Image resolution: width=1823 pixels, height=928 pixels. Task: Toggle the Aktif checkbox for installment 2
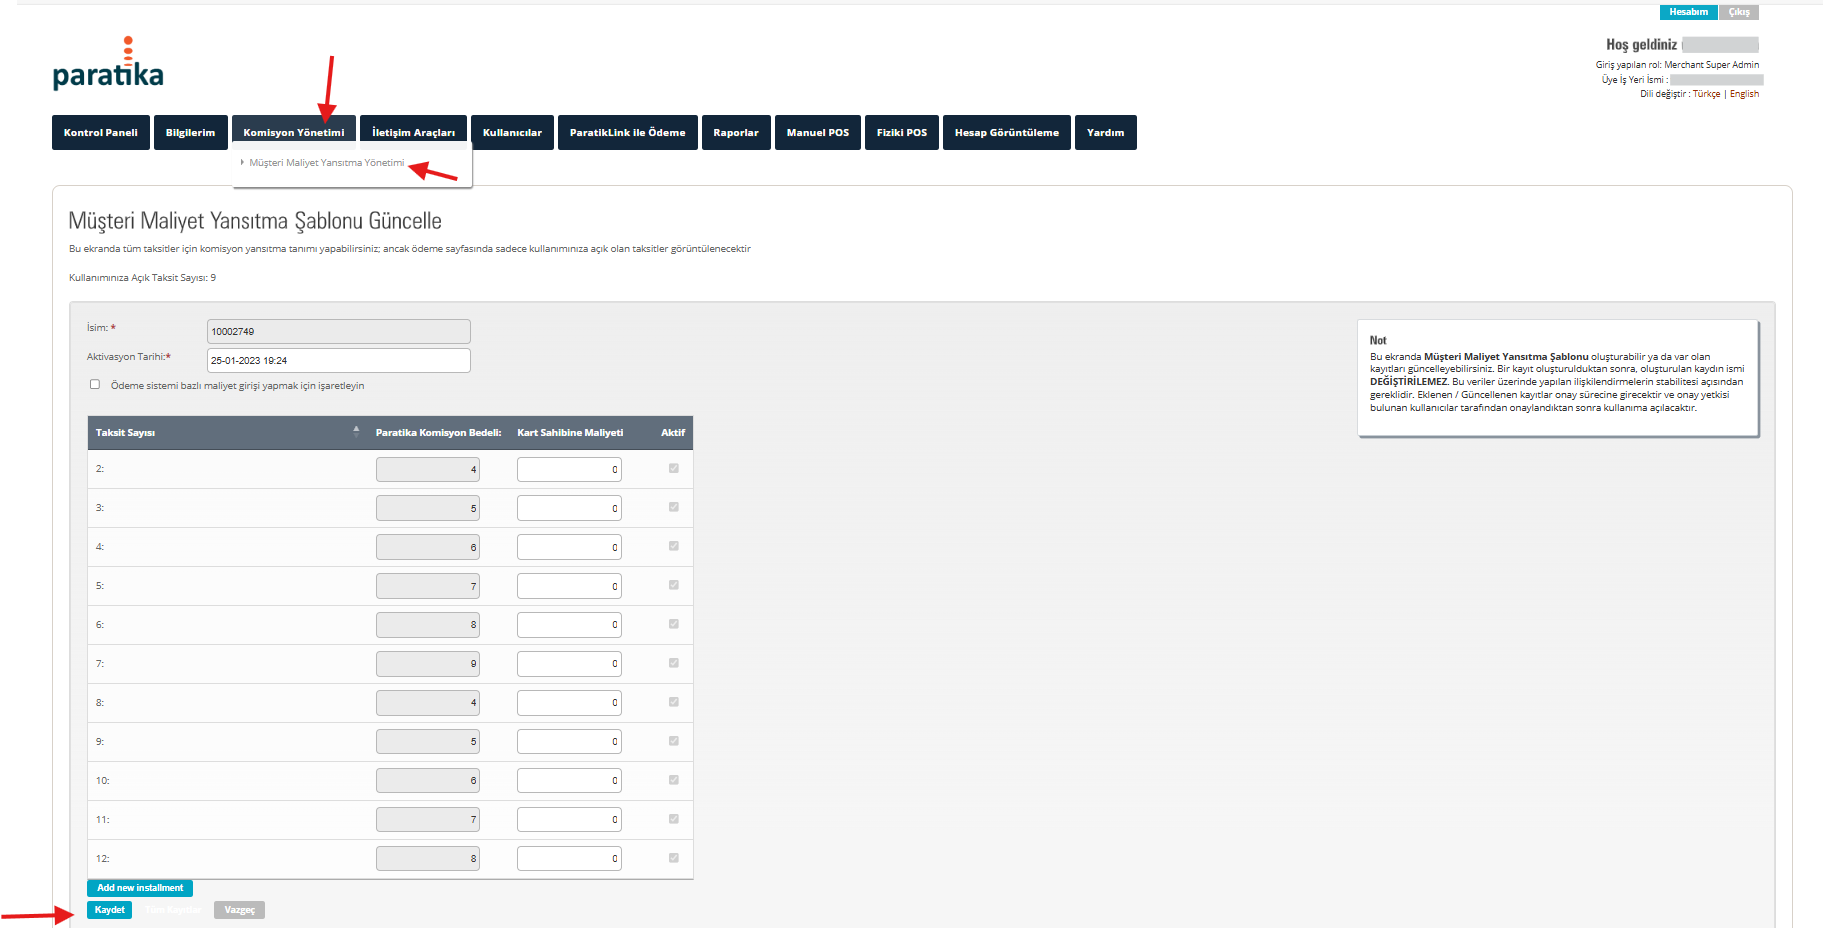(x=673, y=468)
